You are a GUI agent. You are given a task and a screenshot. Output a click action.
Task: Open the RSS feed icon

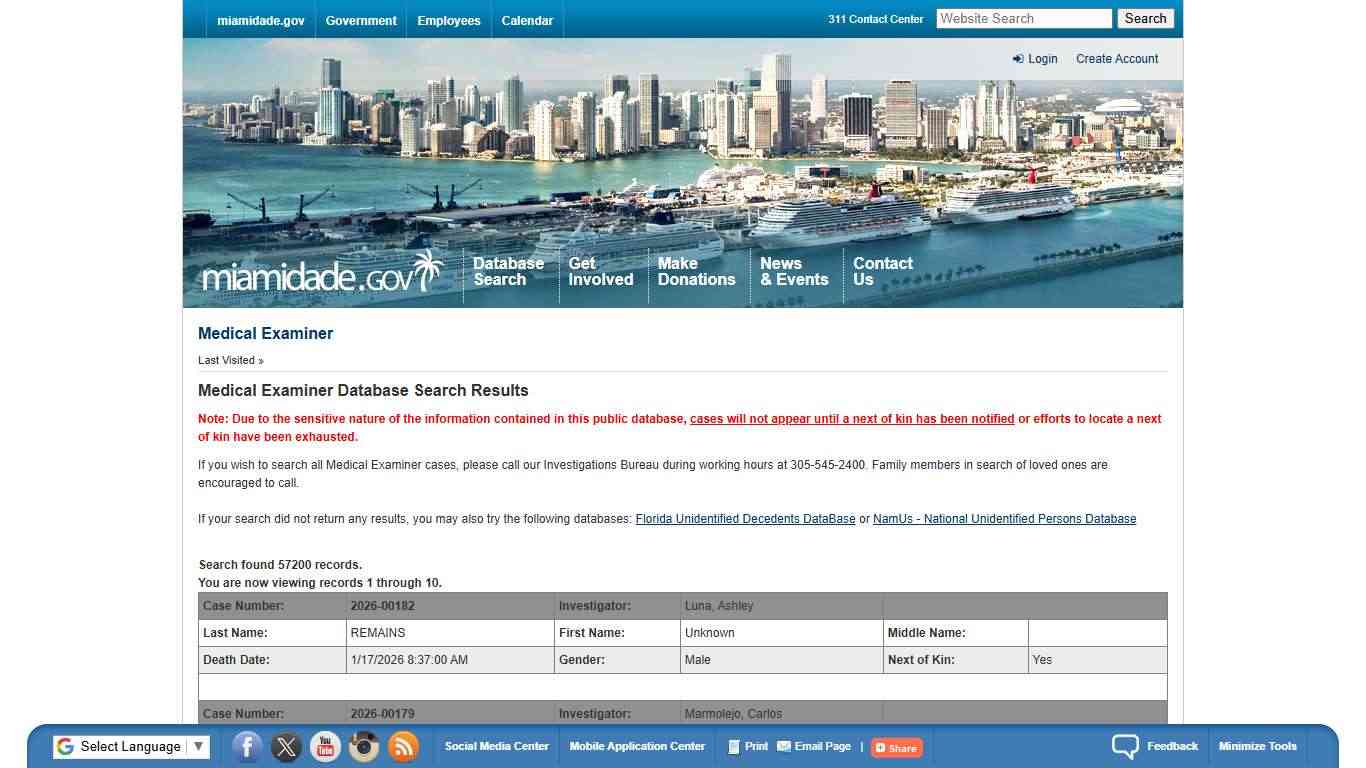tap(403, 746)
